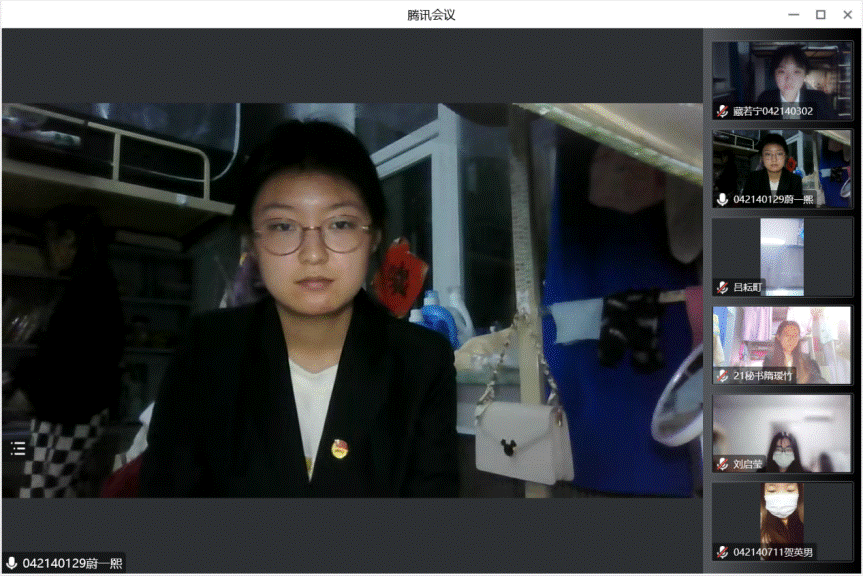
Task: Click the name label 臧若宁042140302
Action: [773, 111]
